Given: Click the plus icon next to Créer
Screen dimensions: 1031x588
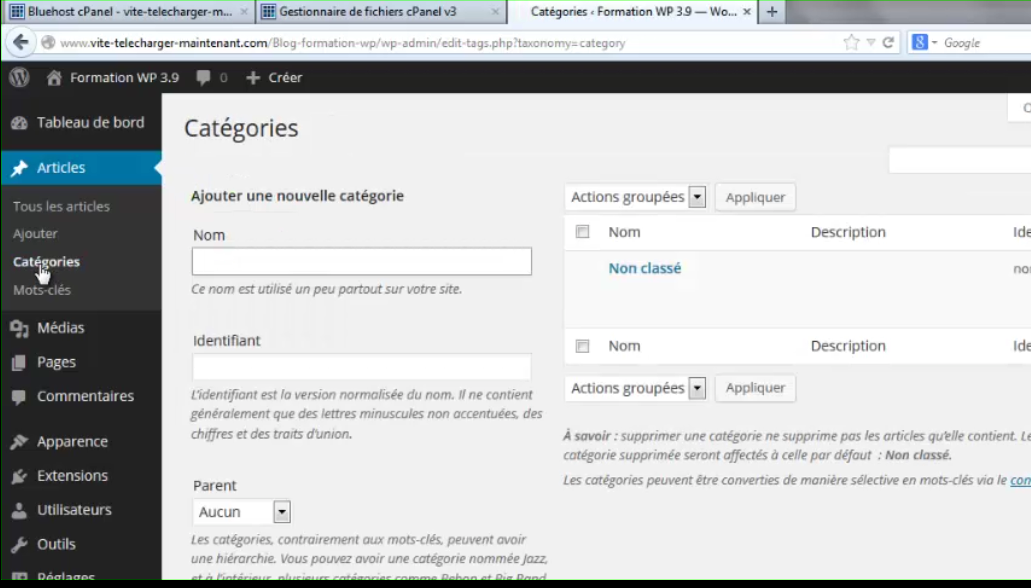Looking at the screenshot, I should coord(253,78).
